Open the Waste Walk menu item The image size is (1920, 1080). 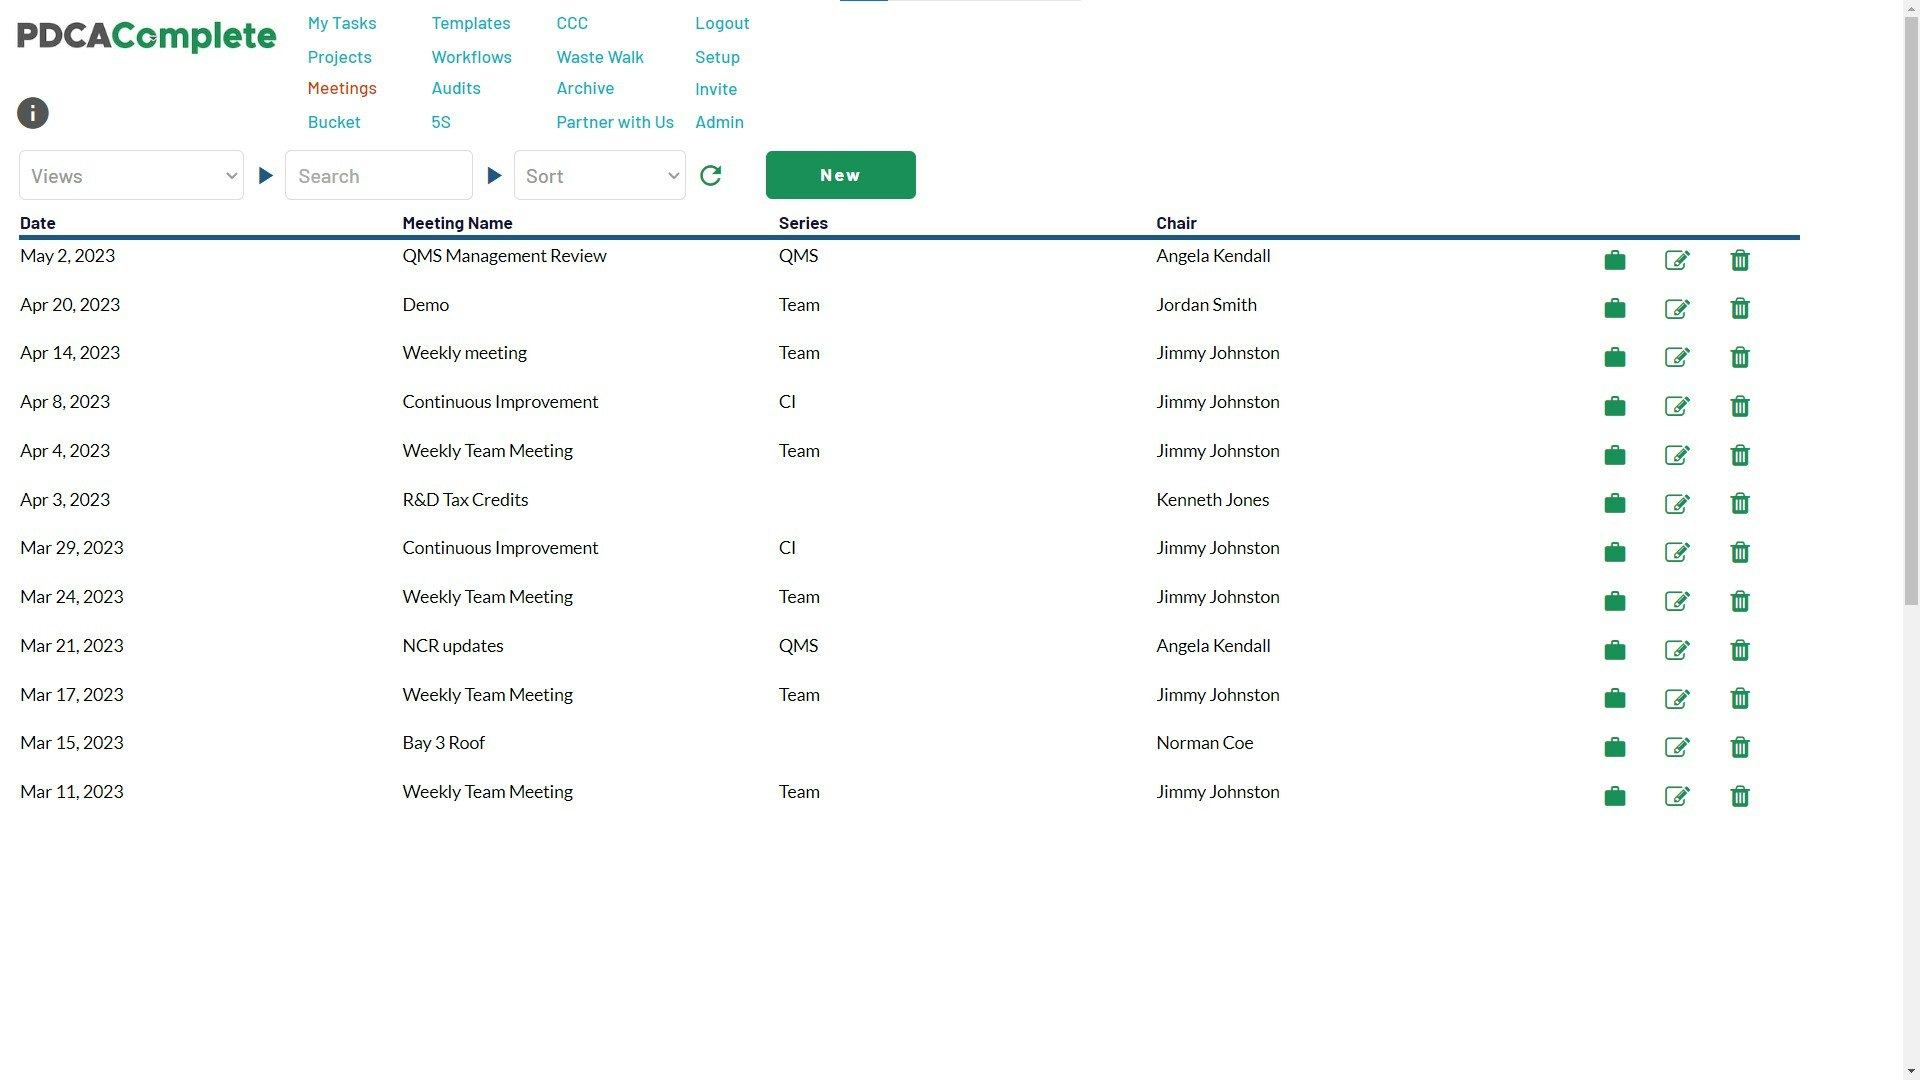tap(599, 57)
